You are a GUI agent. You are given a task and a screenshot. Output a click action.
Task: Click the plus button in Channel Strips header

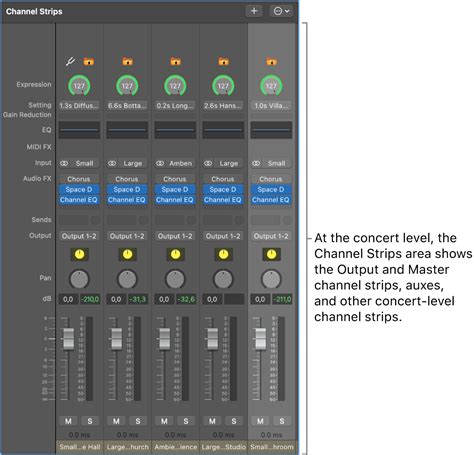(254, 11)
